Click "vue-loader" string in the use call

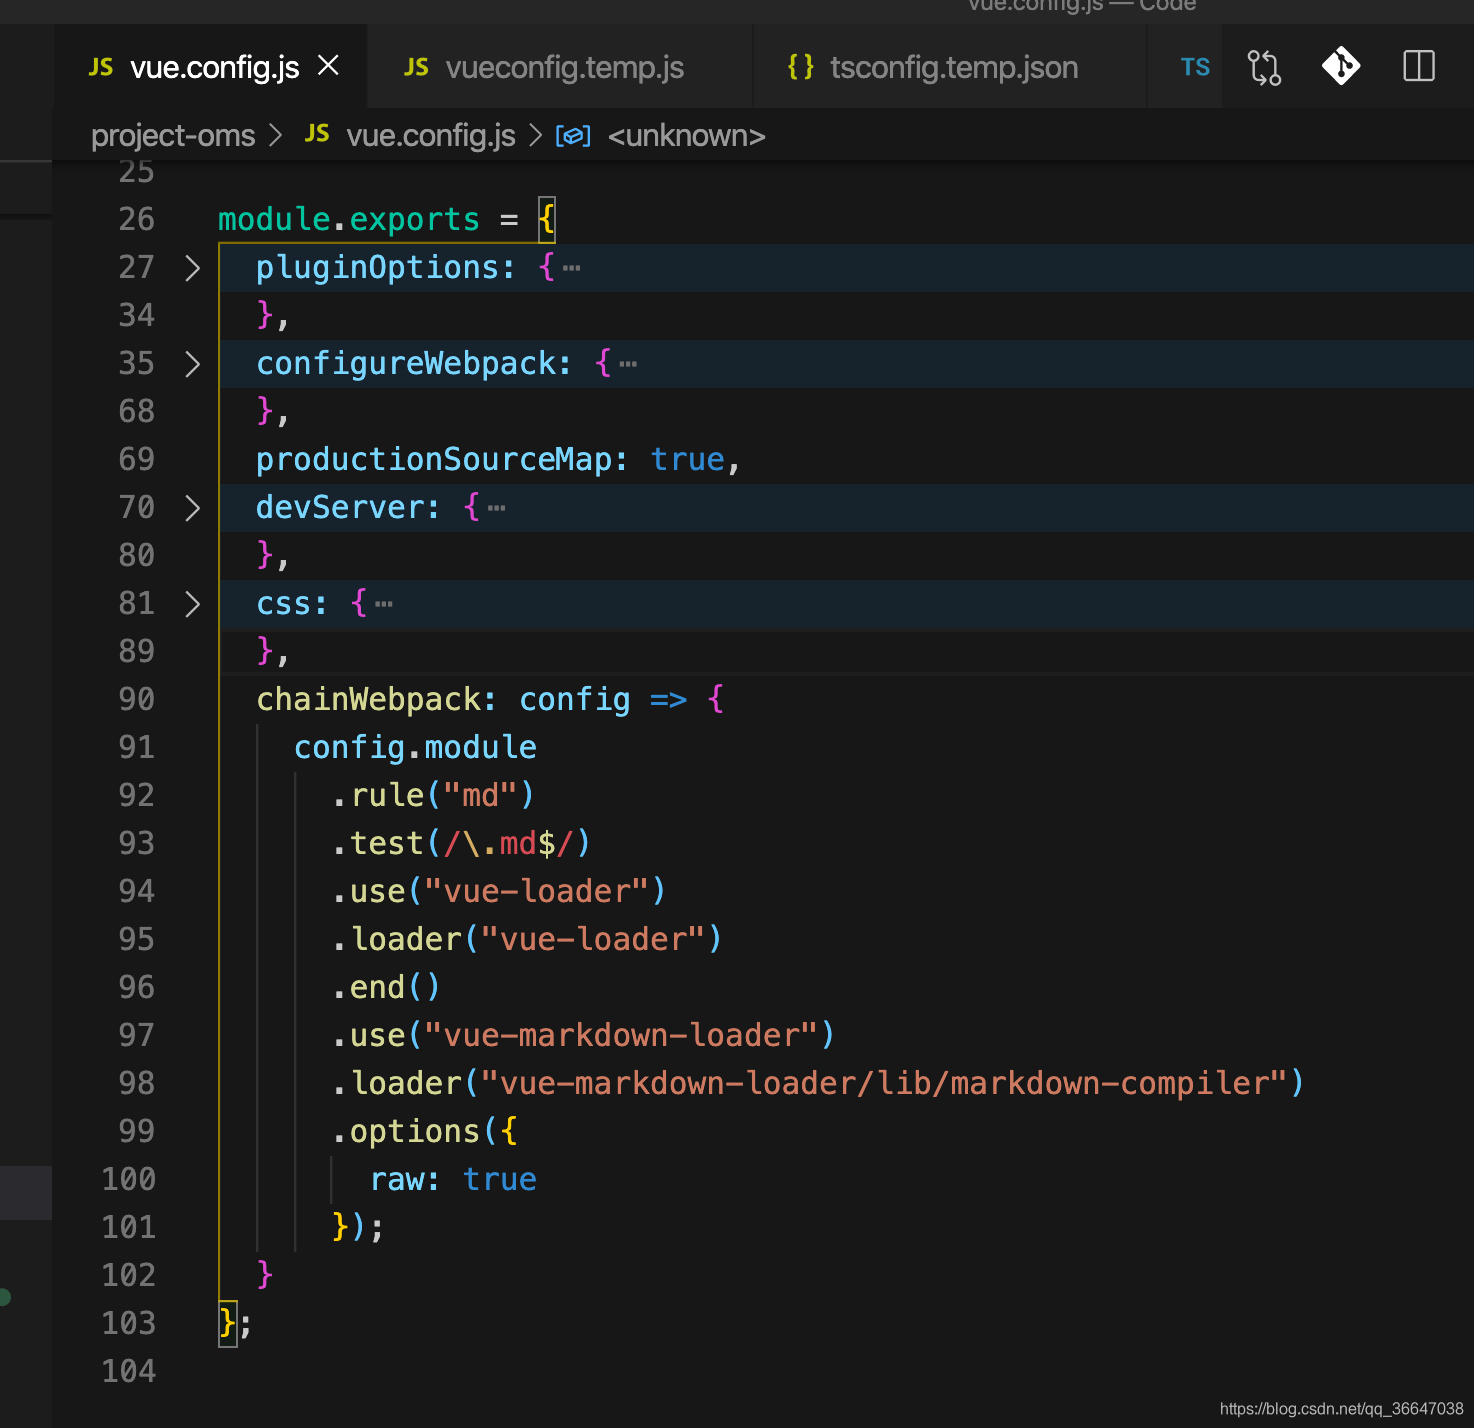(537, 891)
